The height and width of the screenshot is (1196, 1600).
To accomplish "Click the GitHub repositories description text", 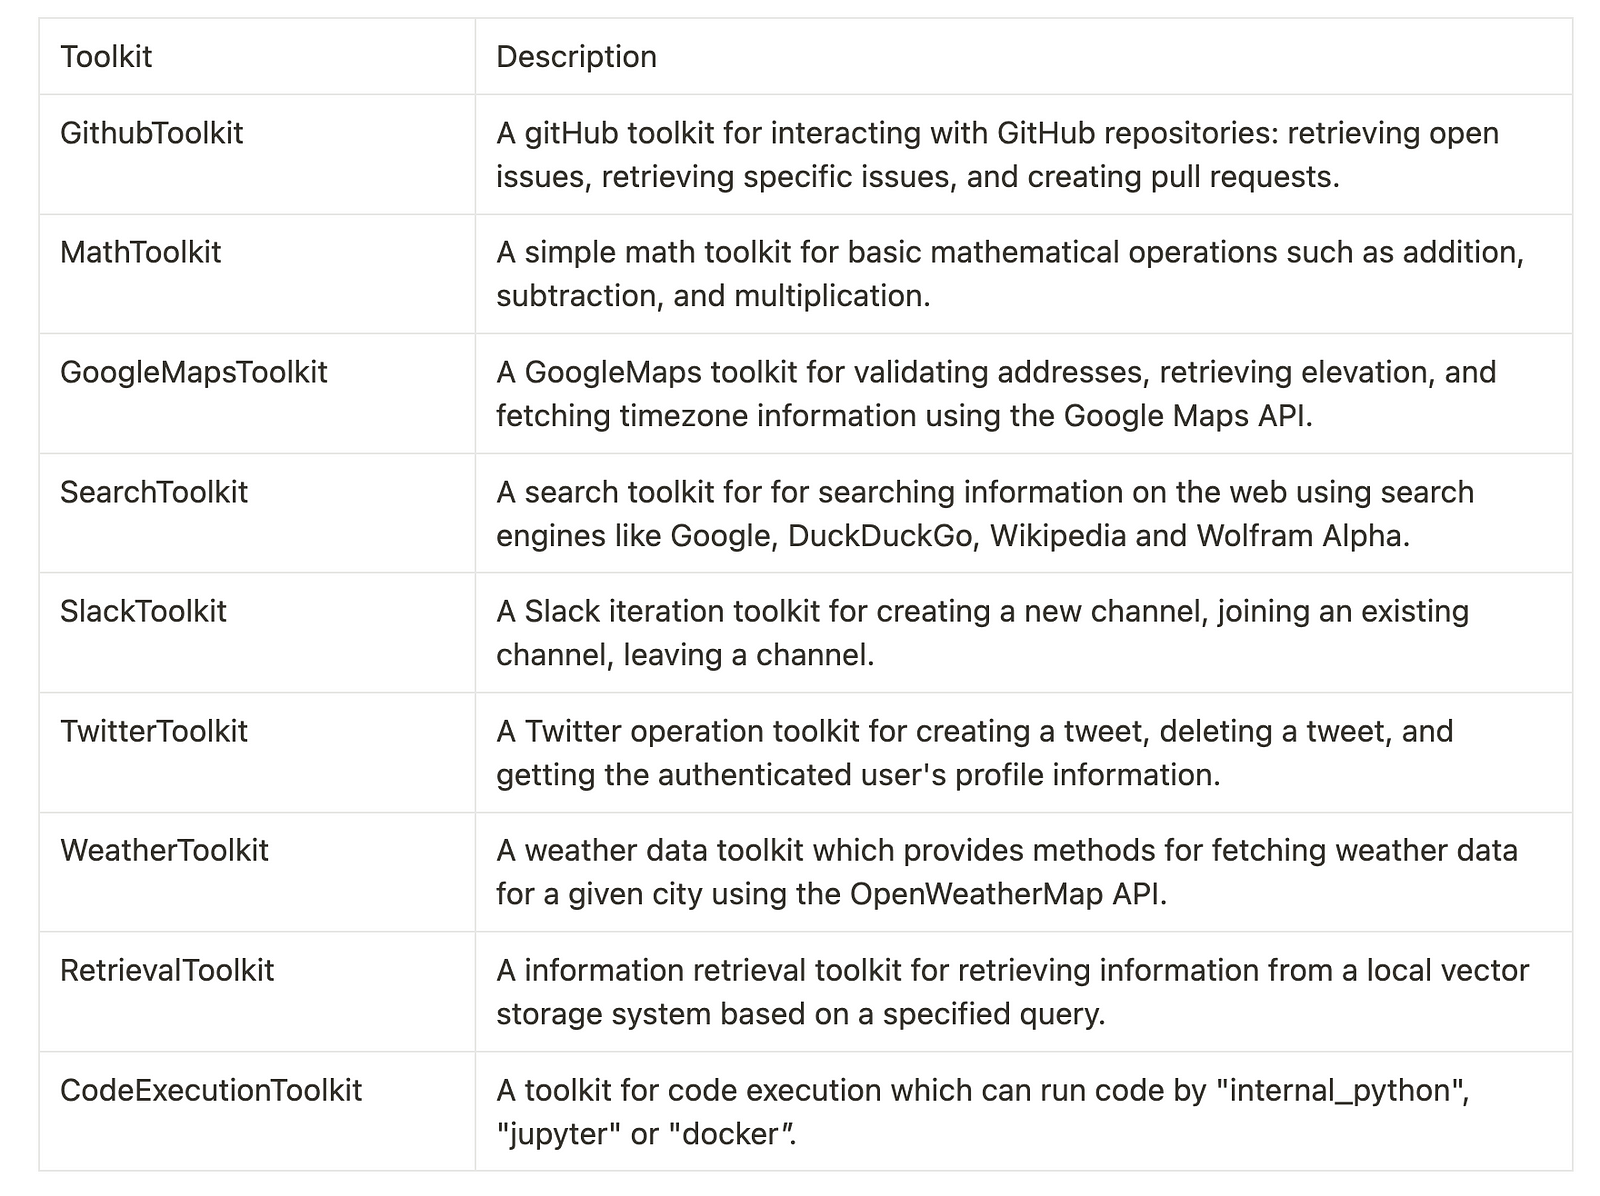I will [x=997, y=154].
